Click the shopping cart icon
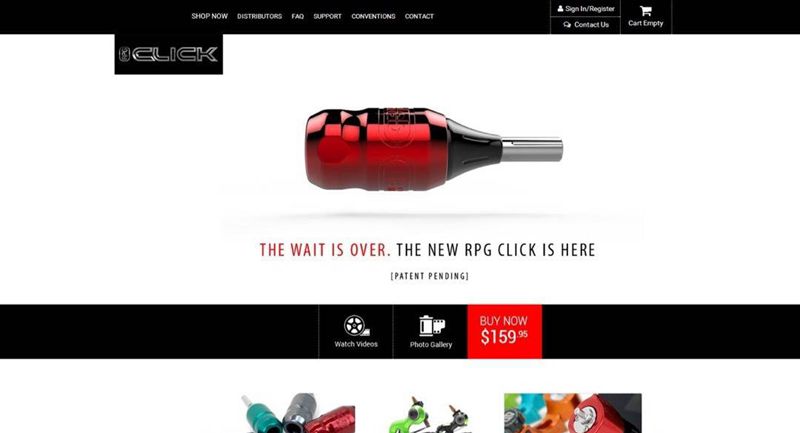Screen dimensions: 800x433 coord(645,11)
